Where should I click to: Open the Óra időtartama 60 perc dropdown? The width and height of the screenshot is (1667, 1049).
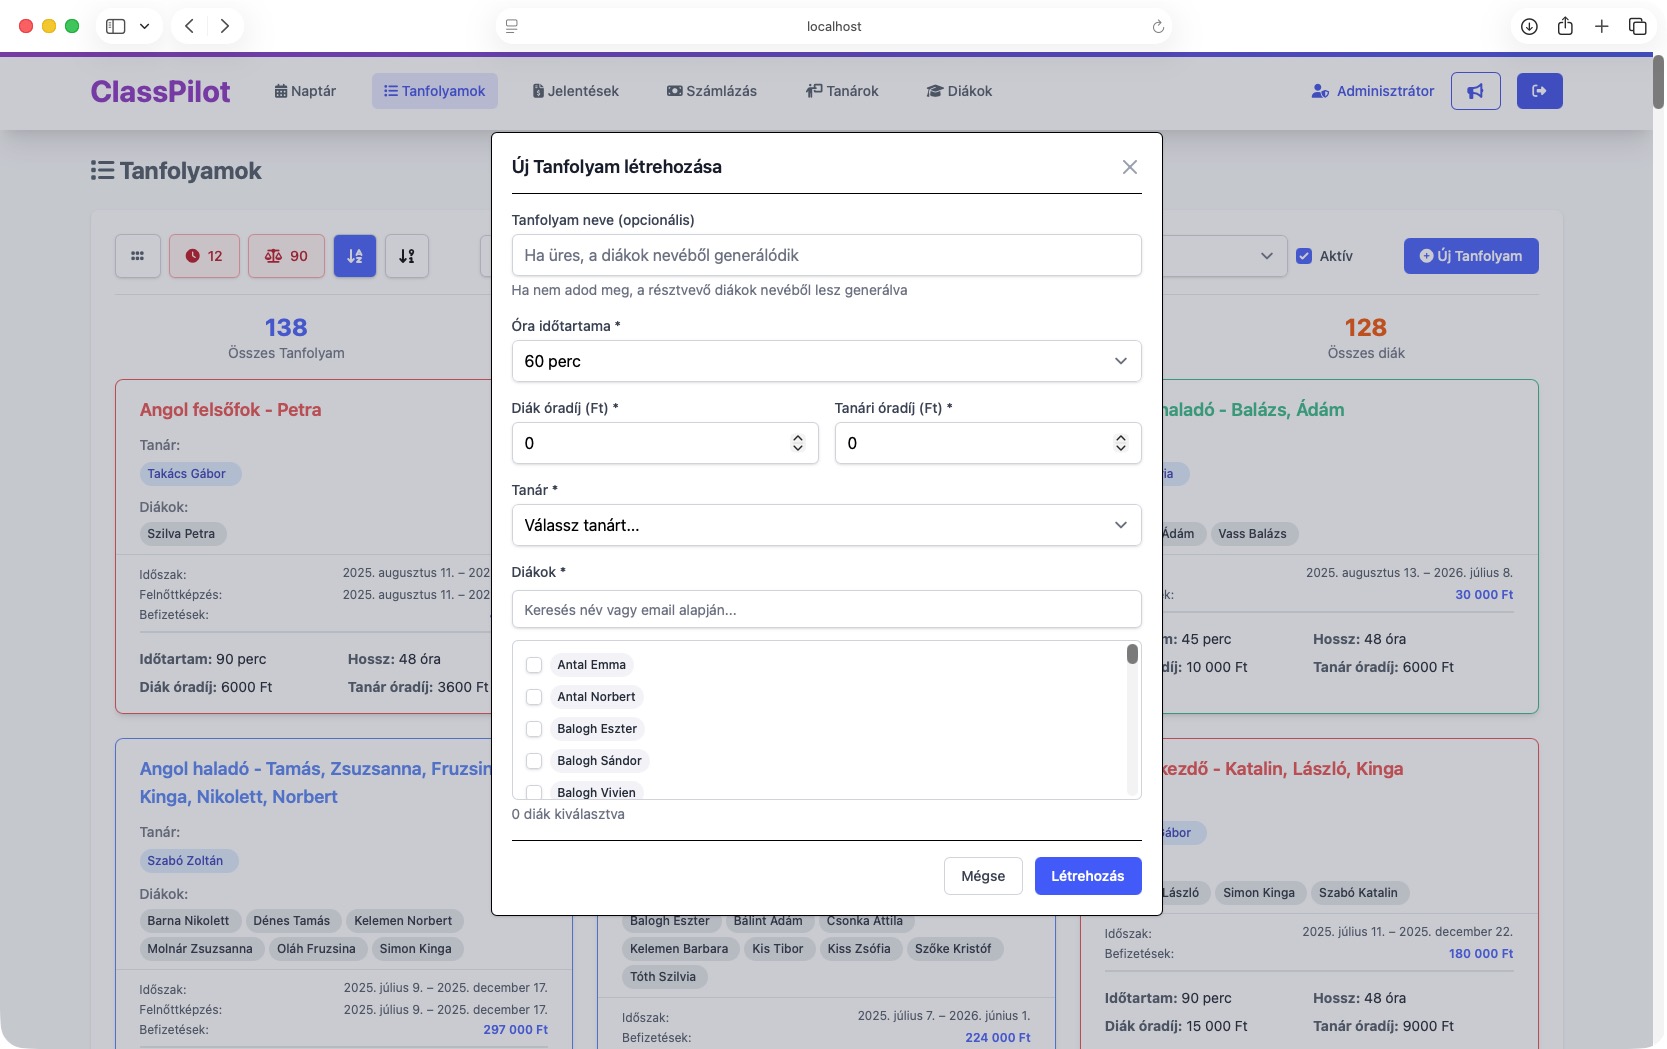(x=826, y=361)
